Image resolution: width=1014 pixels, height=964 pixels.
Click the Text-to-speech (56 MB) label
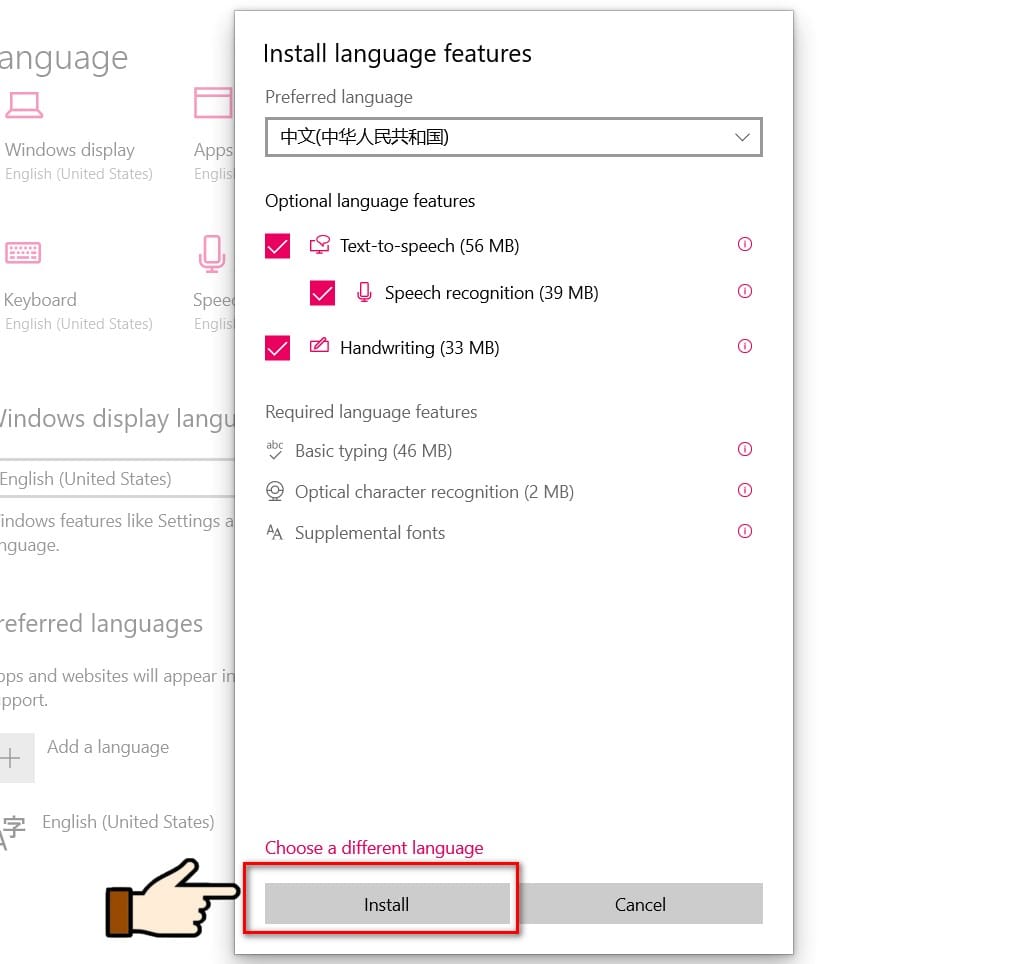429,246
